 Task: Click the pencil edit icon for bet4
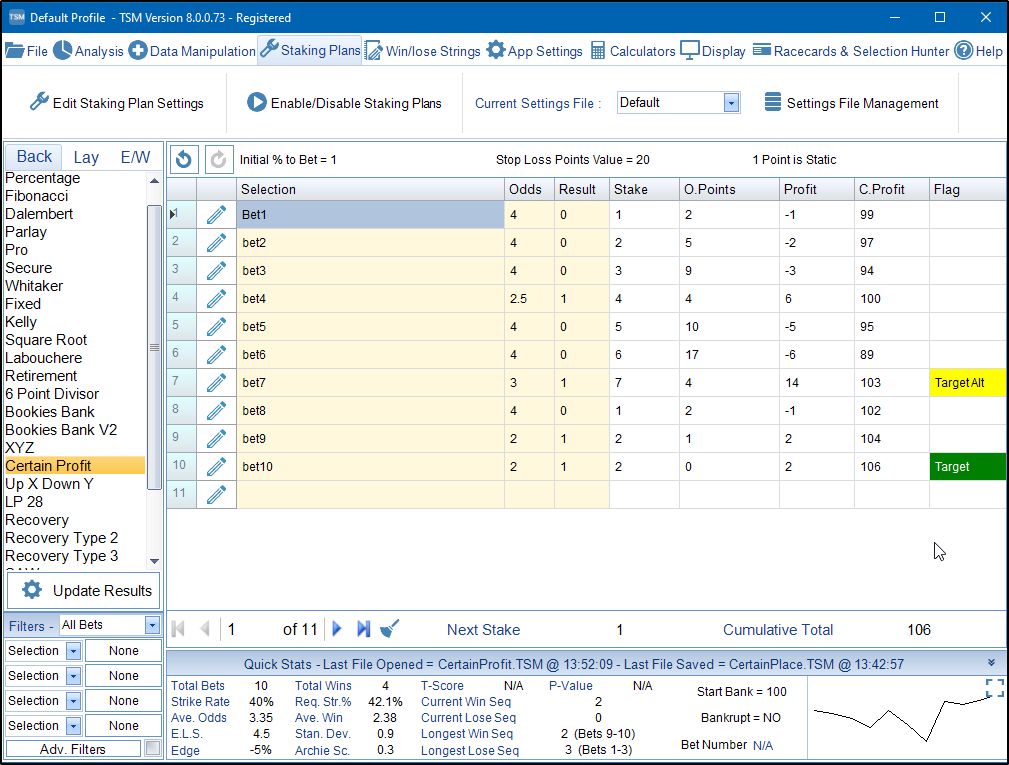pyautogui.click(x=216, y=298)
